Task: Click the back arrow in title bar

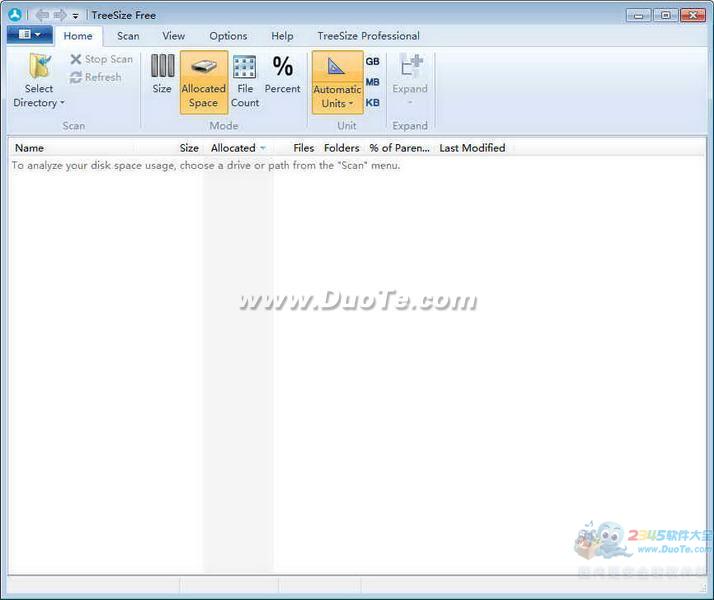Action: [x=42, y=15]
